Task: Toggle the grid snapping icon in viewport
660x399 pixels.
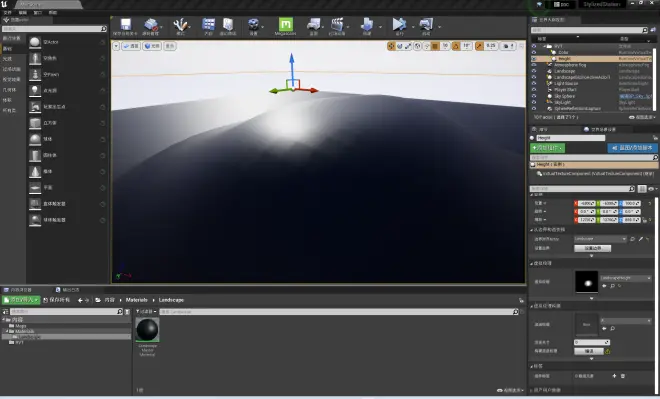Action: coord(436,46)
